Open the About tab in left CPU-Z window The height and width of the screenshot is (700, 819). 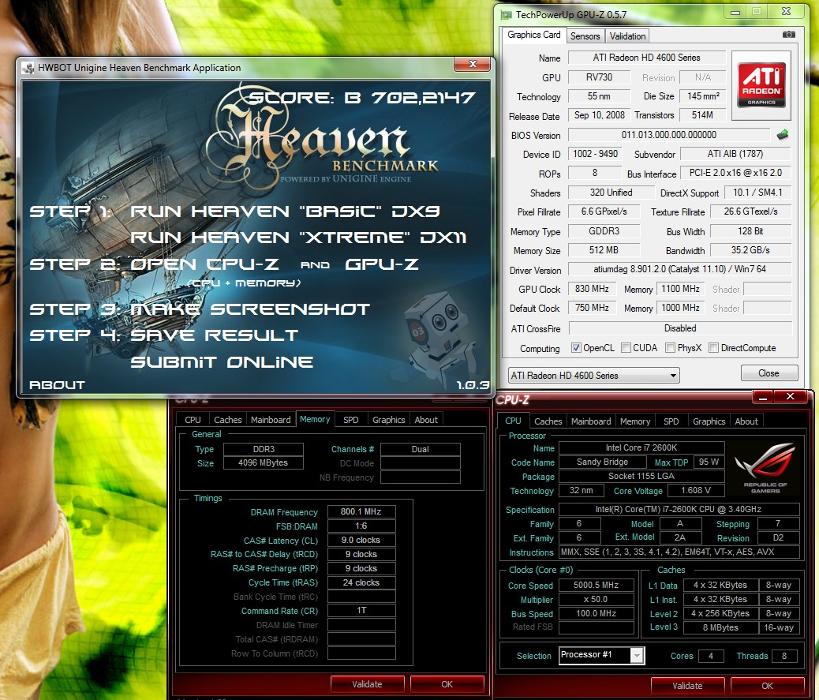[x=426, y=419]
